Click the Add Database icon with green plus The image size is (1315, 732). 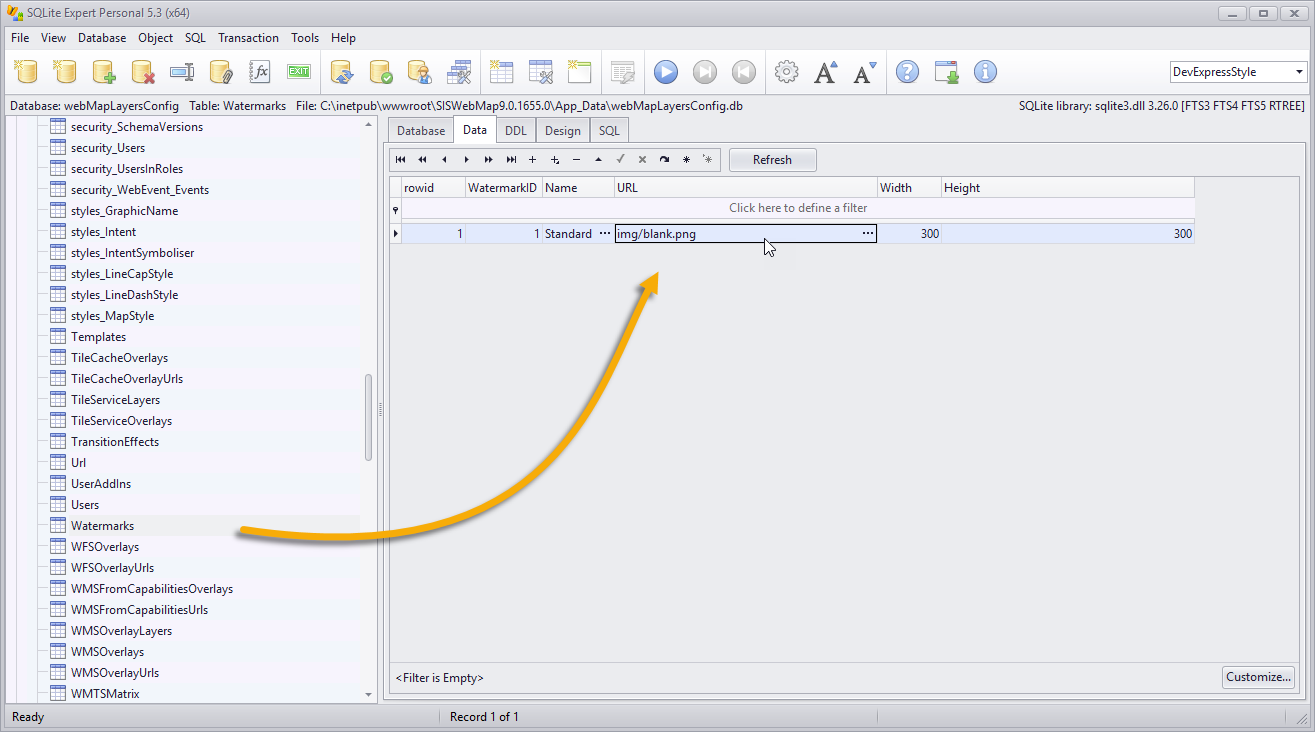104,72
